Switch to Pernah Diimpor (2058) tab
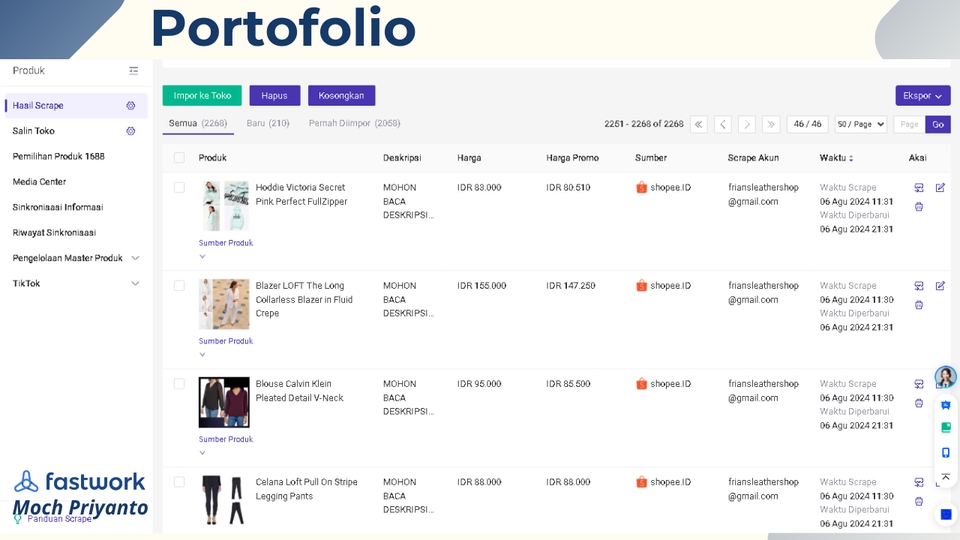This screenshot has width=960, height=540. (x=354, y=123)
